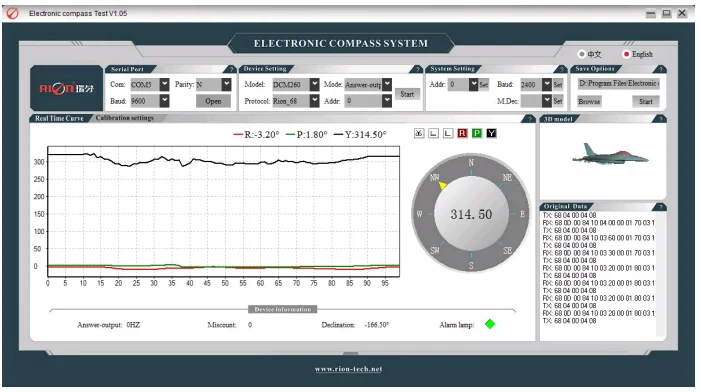Click the scissors icon above the compass
The height and width of the screenshot is (392, 701).
pos(419,133)
